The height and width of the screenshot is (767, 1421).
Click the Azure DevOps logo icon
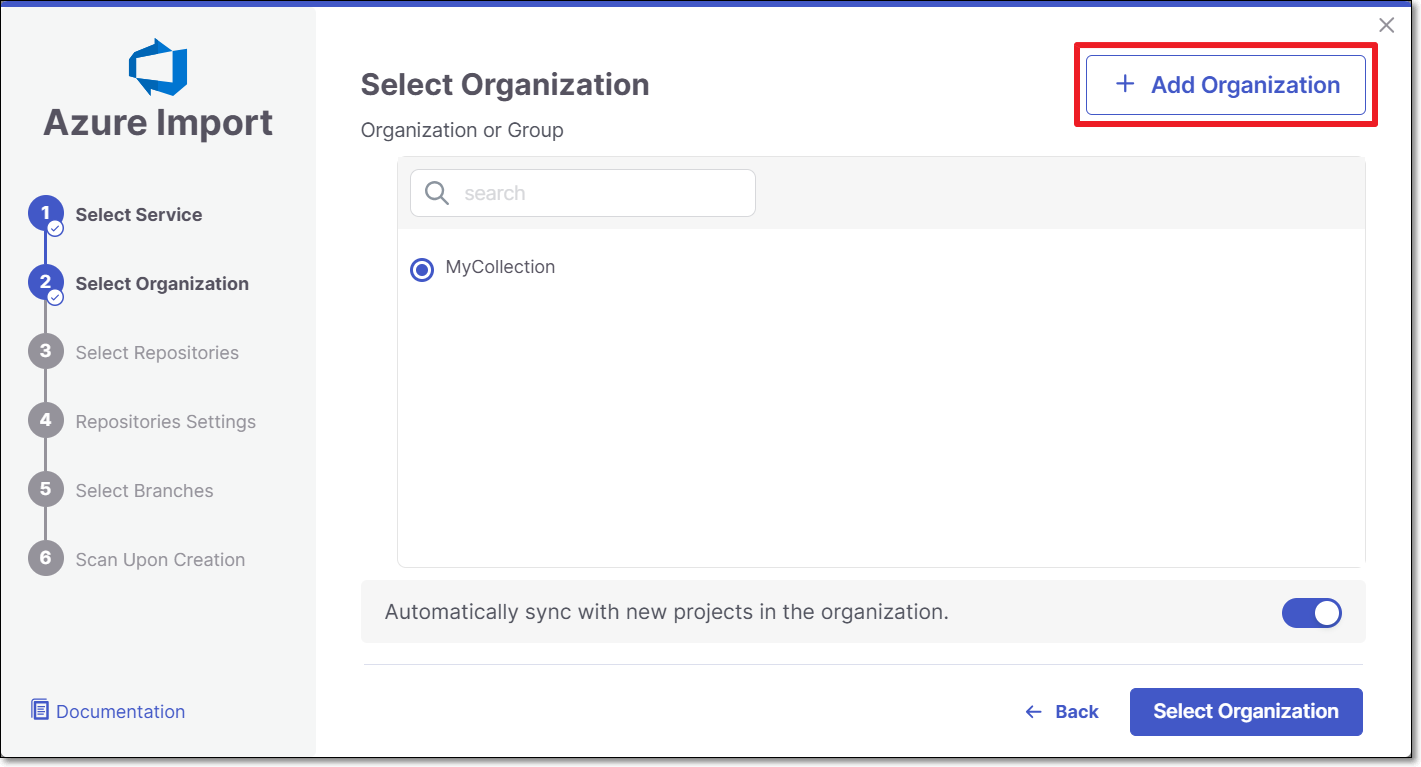point(158,67)
